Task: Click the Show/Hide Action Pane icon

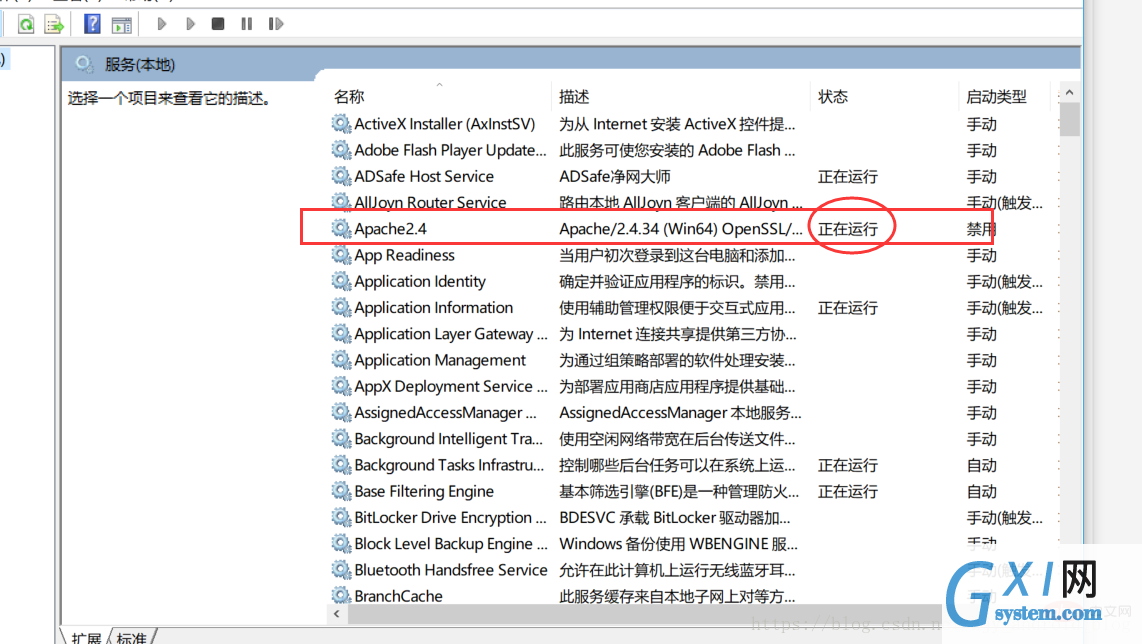Action: coord(122,25)
